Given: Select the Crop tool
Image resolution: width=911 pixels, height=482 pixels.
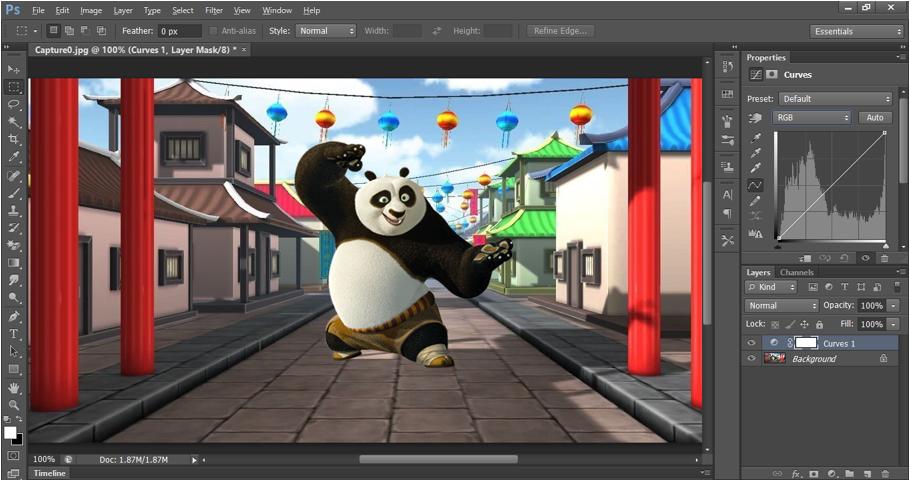Looking at the screenshot, I should pyautogui.click(x=14, y=139).
